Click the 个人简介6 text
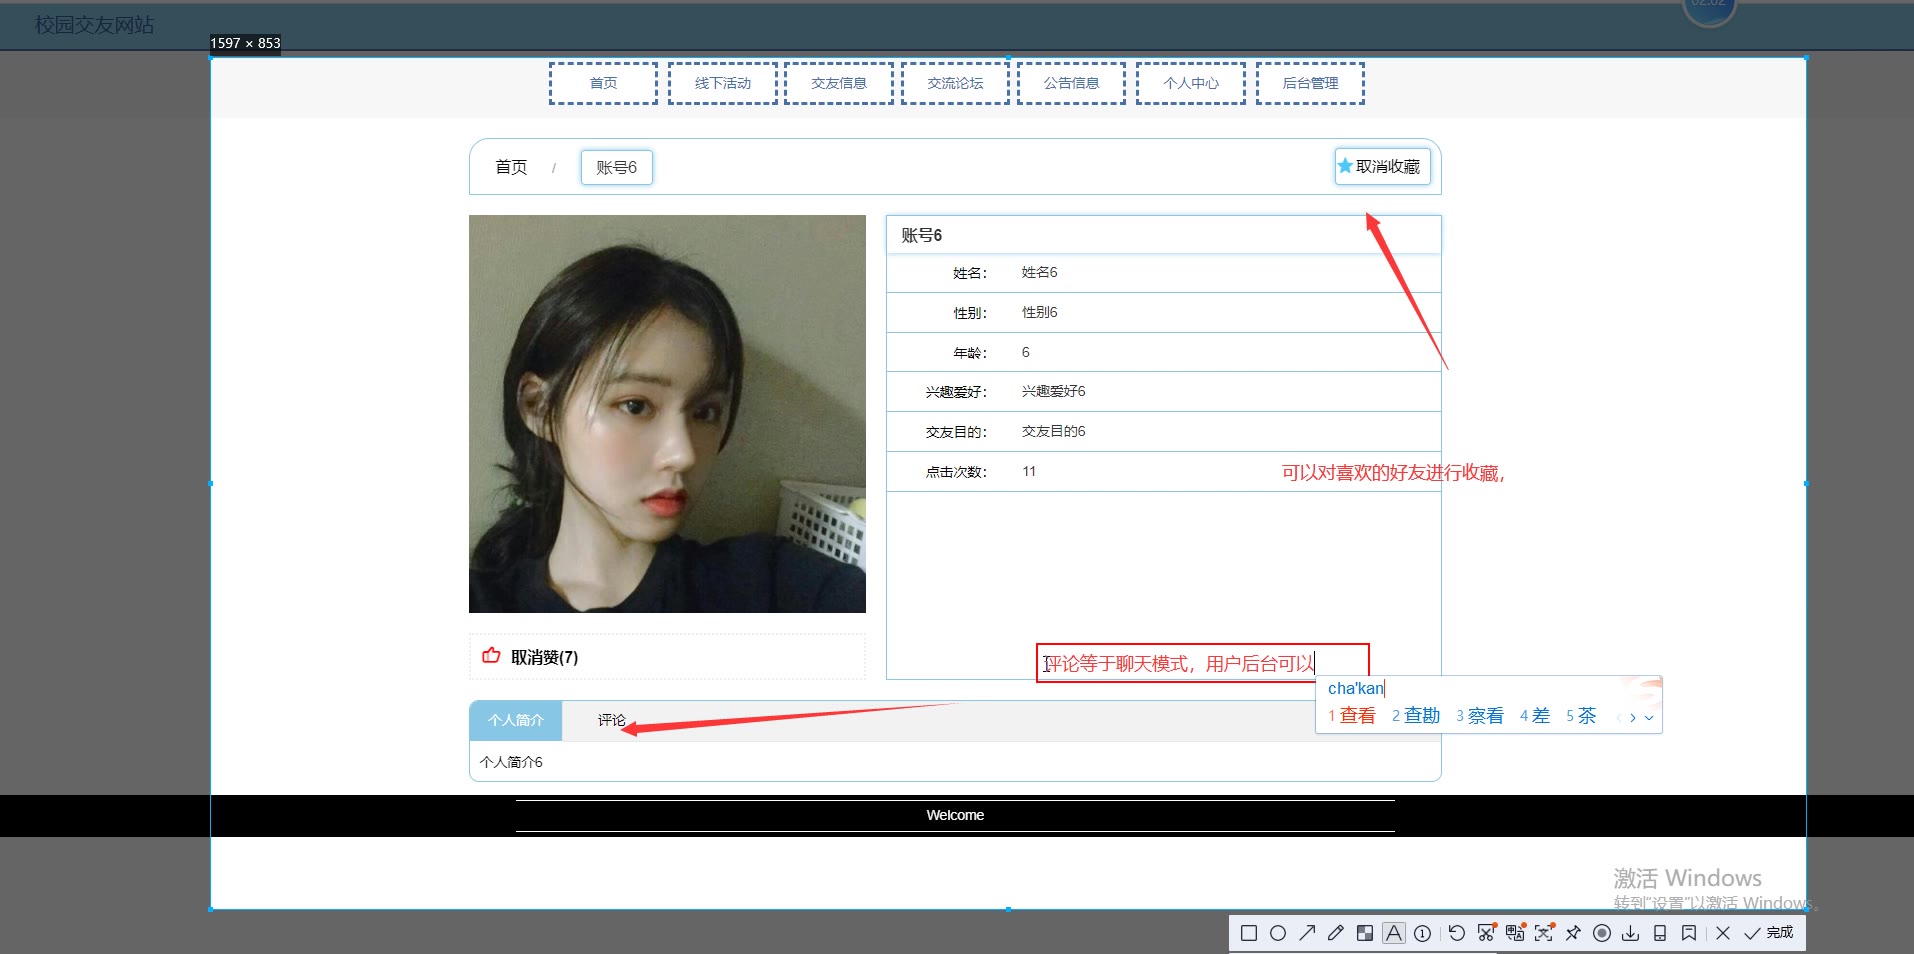Viewport: 1914px width, 954px height. tap(511, 762)
